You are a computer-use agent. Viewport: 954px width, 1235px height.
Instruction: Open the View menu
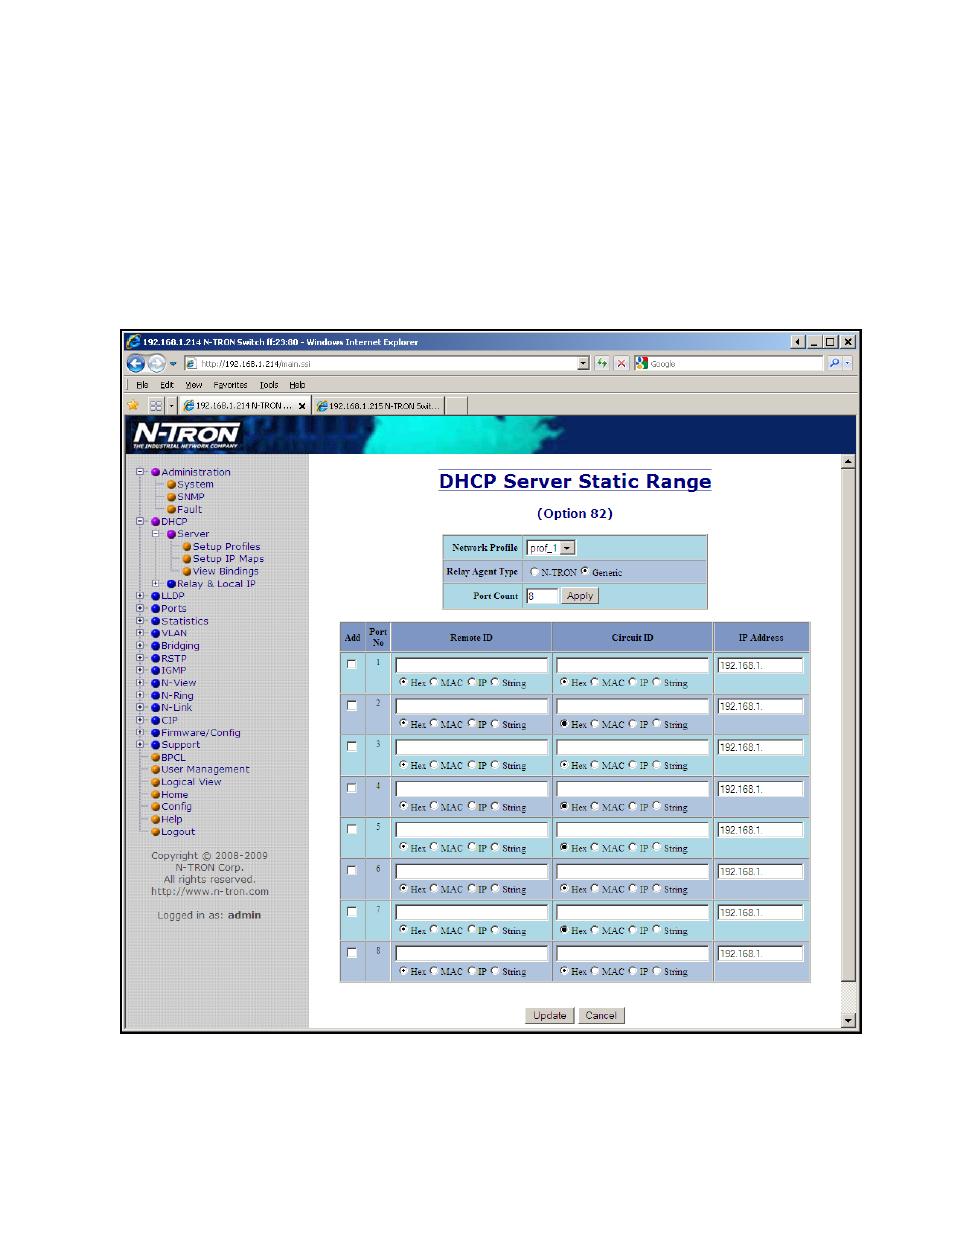194,385
